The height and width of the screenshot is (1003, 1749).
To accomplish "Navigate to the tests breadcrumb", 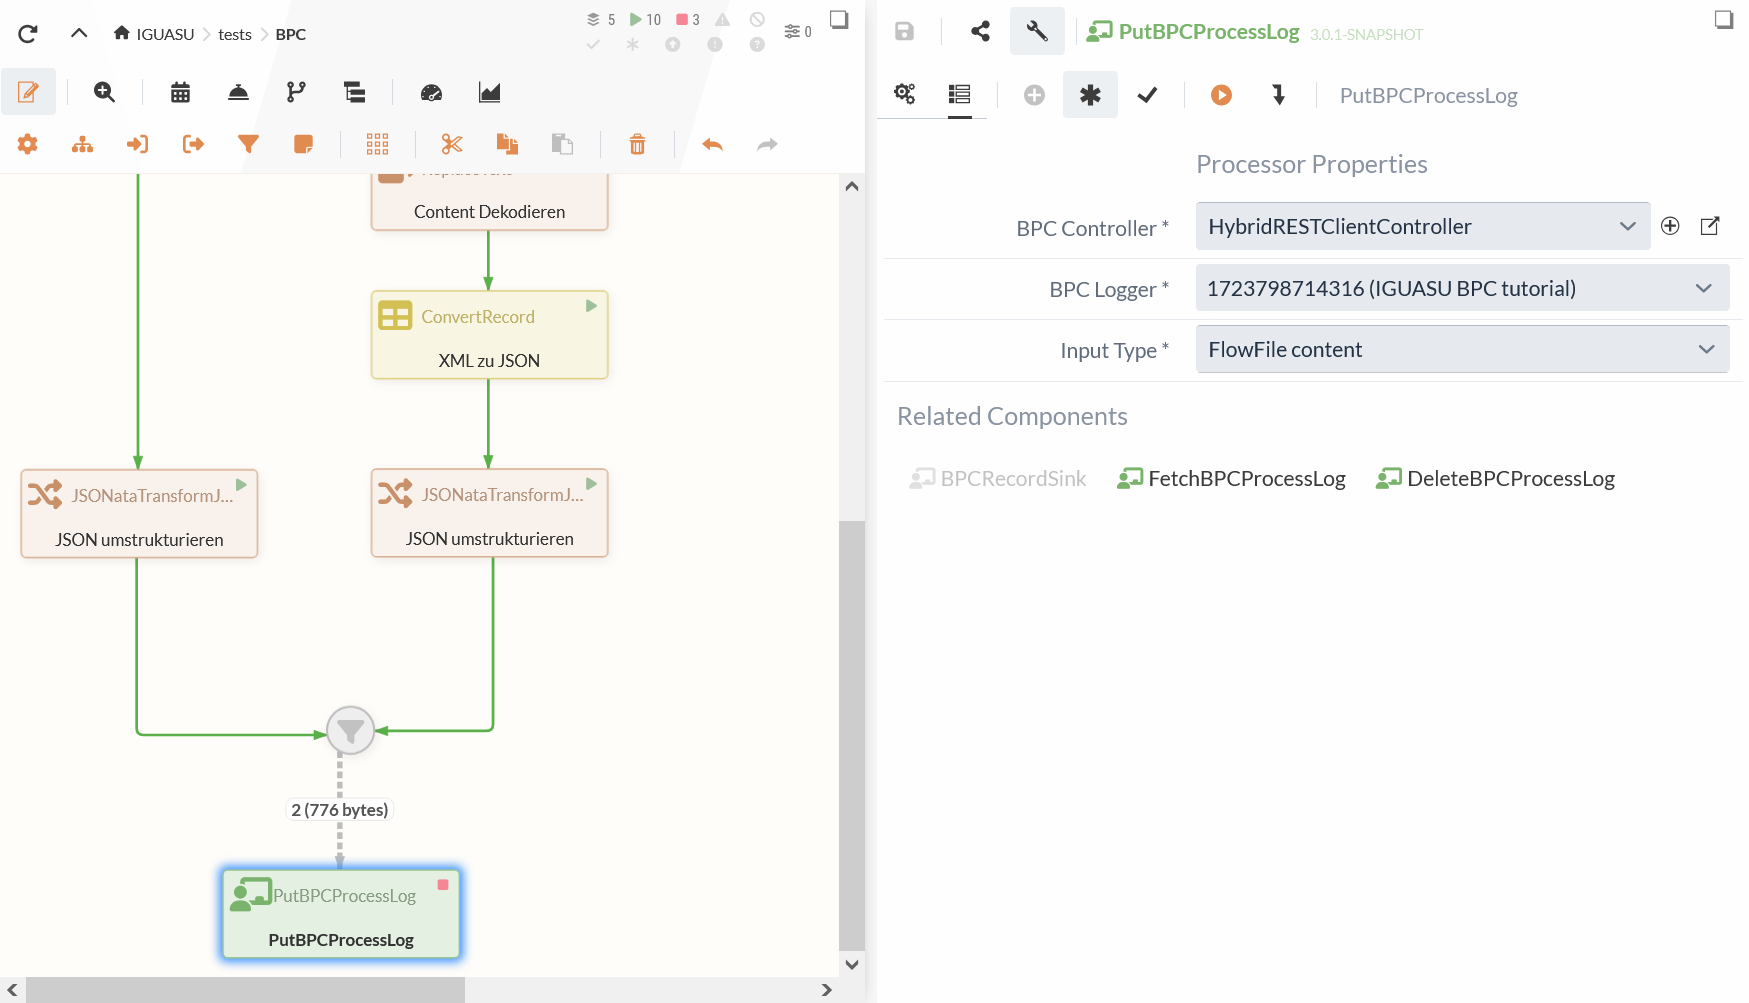I will pos(235,34).
